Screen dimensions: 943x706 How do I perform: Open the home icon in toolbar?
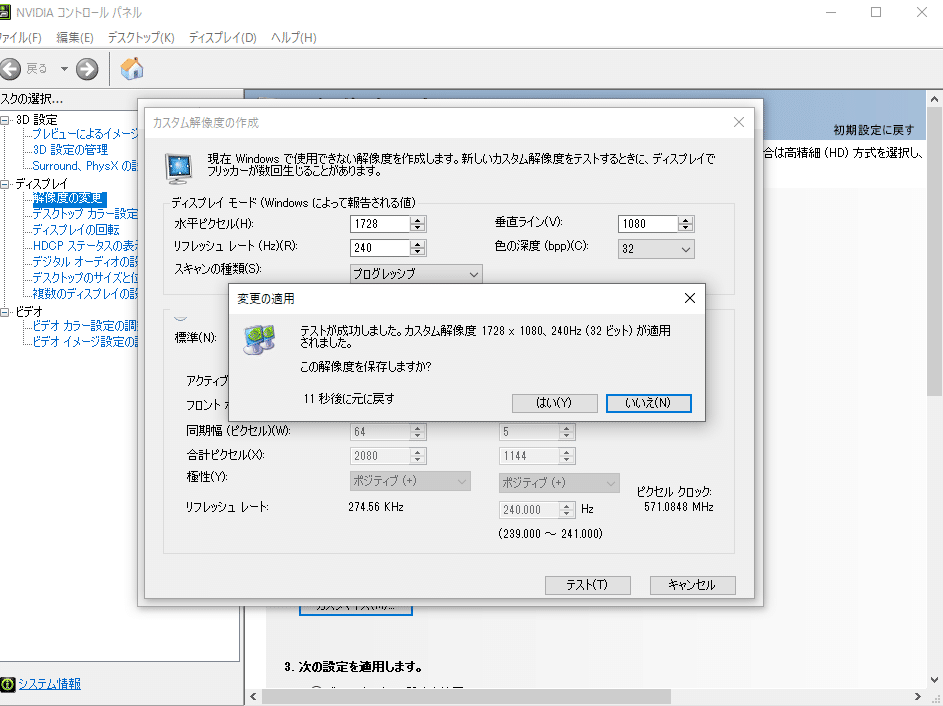tap(132, 69)
